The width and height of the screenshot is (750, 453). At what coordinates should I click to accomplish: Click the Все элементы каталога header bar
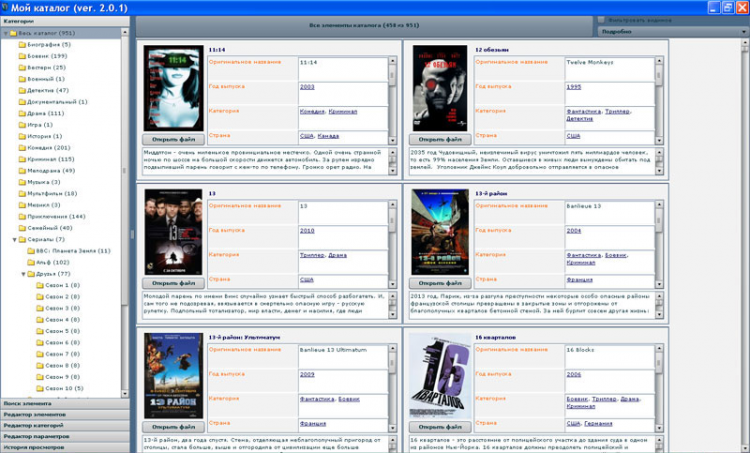[364, 26]
